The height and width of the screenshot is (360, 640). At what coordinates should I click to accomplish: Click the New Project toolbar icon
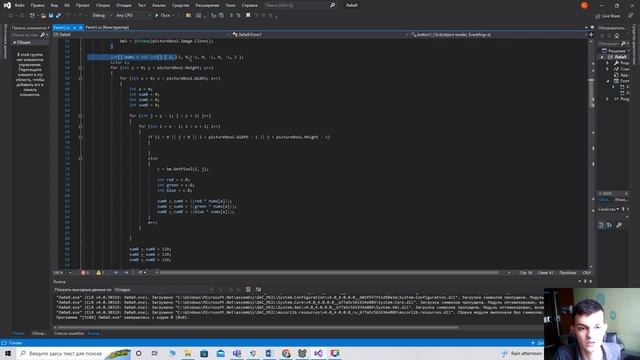[x=32, y=16]
